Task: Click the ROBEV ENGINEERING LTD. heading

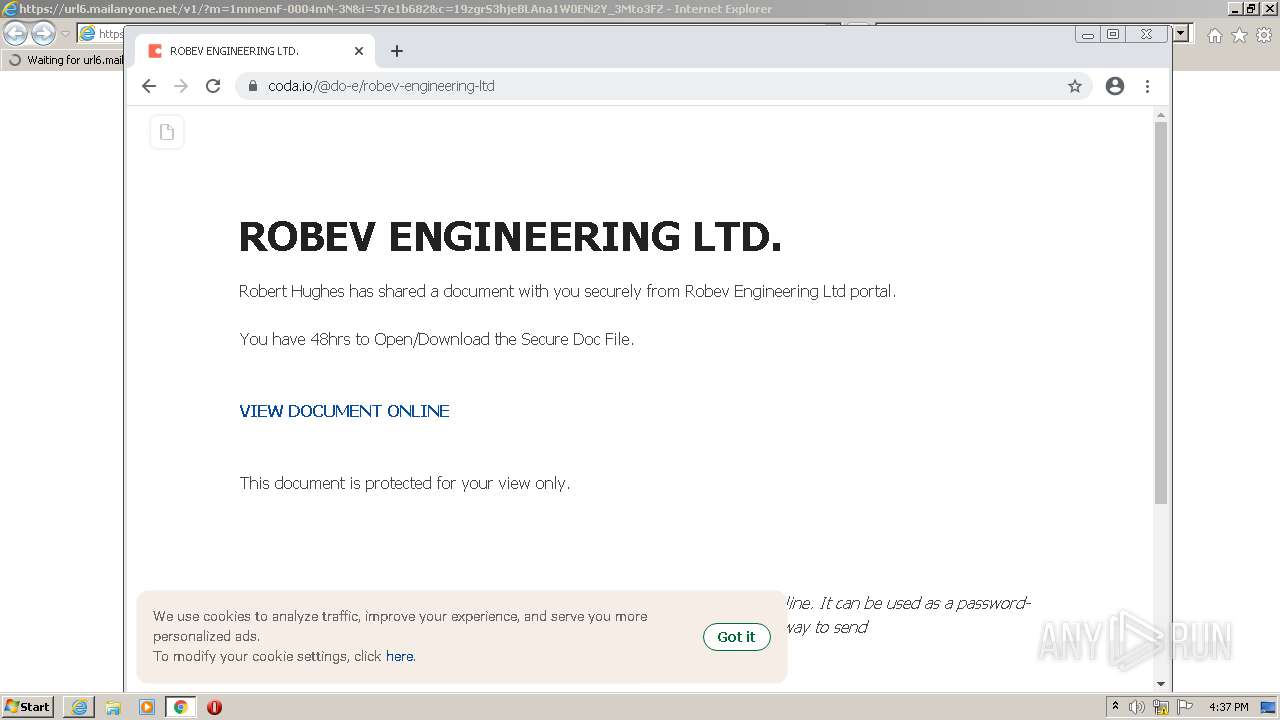Action: point(510,238)
